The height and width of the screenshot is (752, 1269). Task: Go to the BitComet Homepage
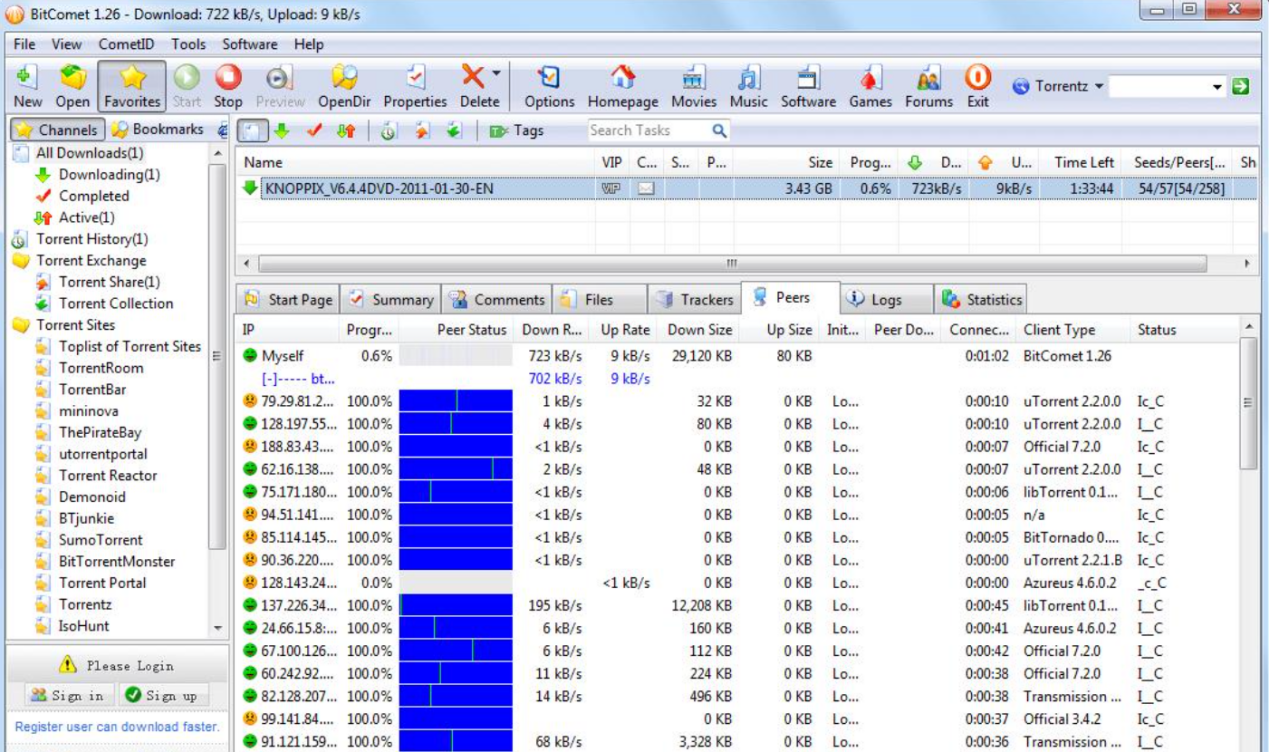pos(623,86)
